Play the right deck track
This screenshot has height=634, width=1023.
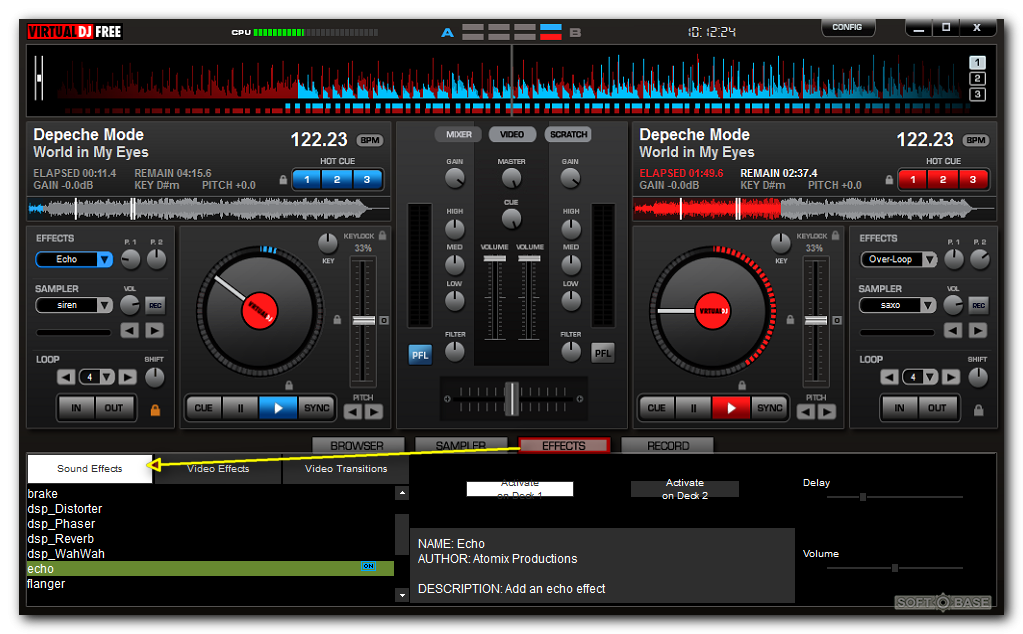(x=731, y=408)
